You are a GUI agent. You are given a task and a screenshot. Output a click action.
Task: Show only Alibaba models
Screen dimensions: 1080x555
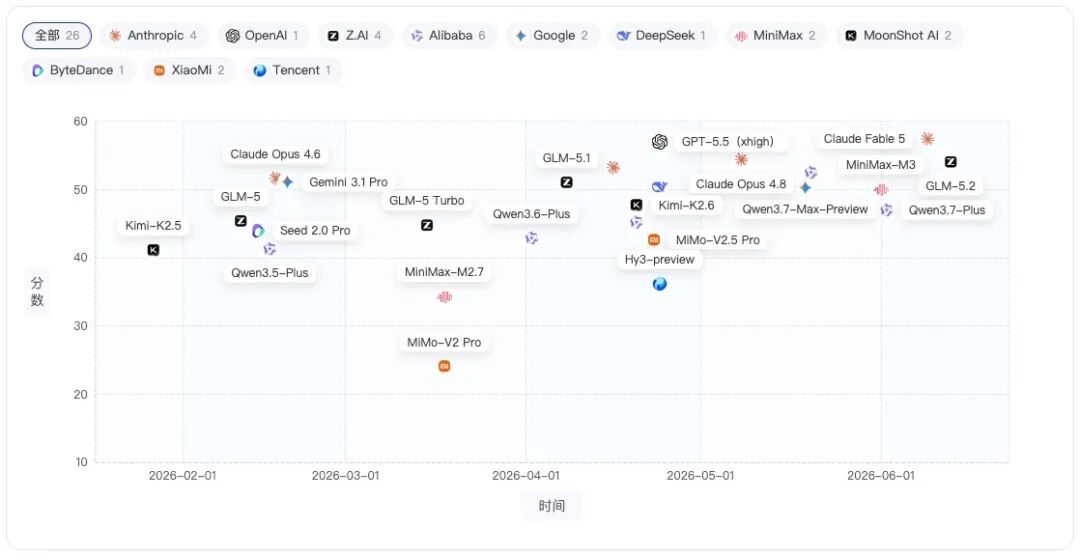coord(448,36)
